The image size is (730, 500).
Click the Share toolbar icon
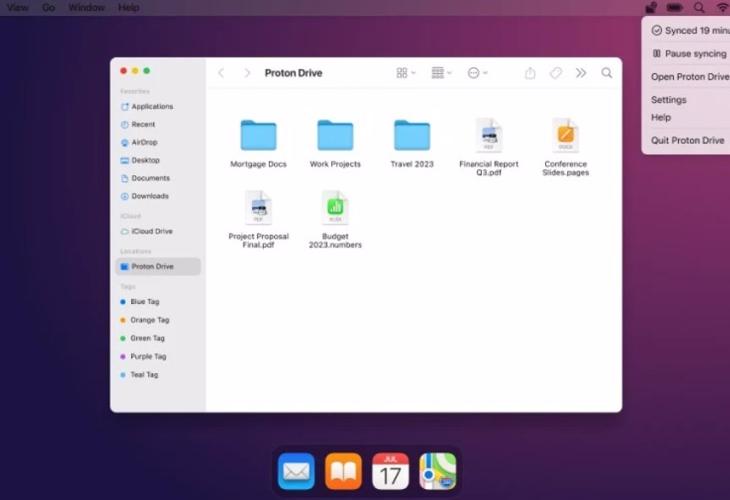pyautogui.click(x=530, y=73)
